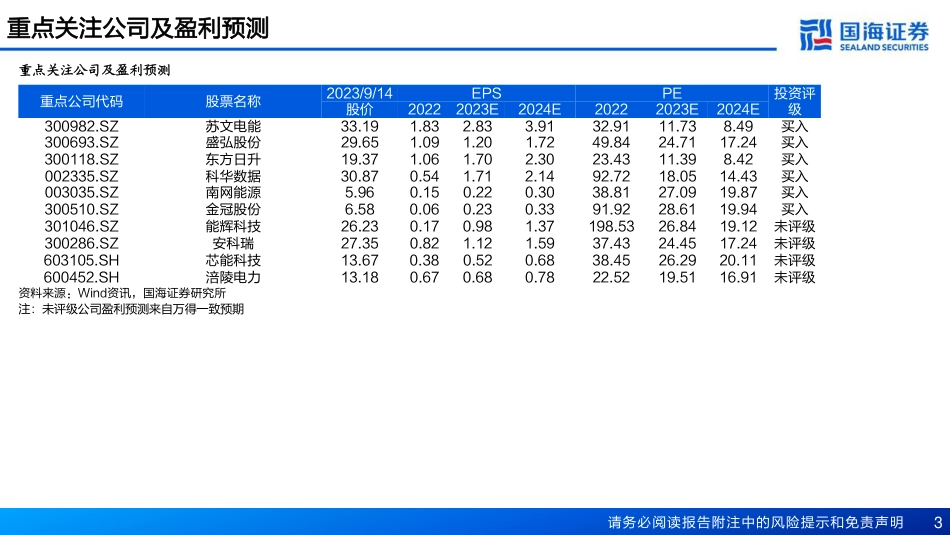Click the EPS group header
Viewport: 950px width, 535px height.
pyautogui.click(x=487, y=93)
